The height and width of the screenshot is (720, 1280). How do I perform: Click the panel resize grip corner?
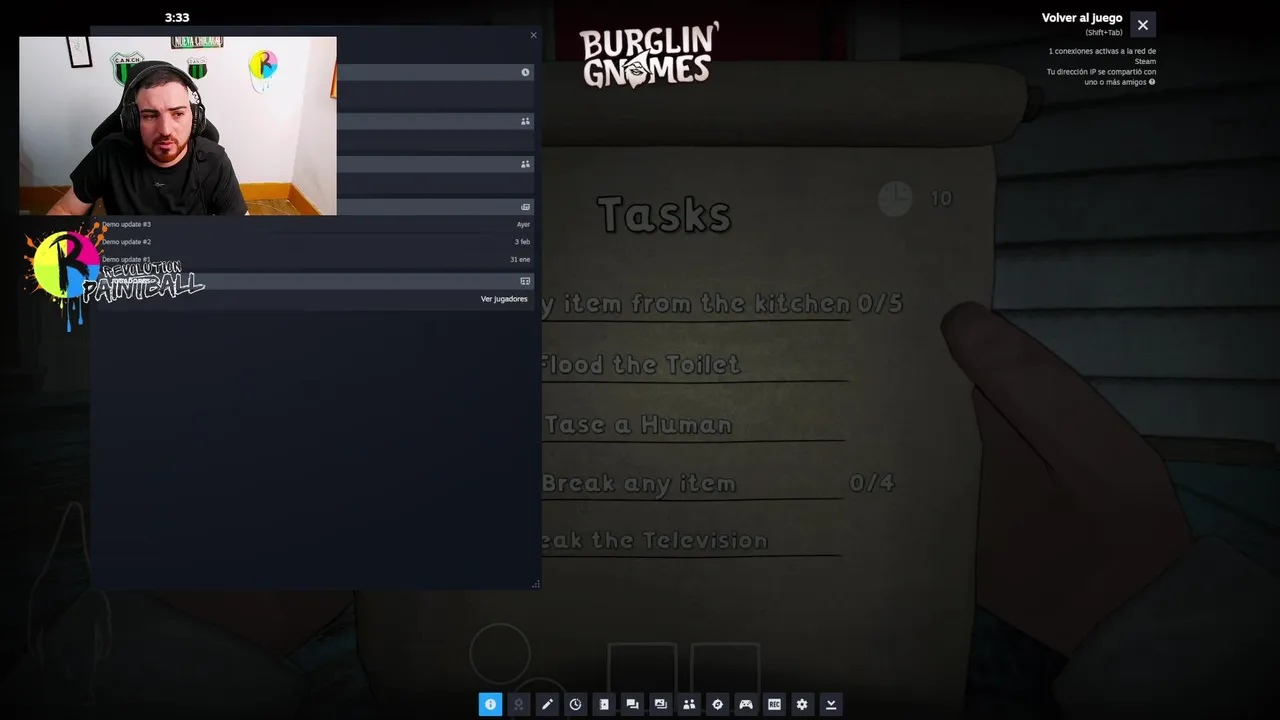(x=535, y=584)
